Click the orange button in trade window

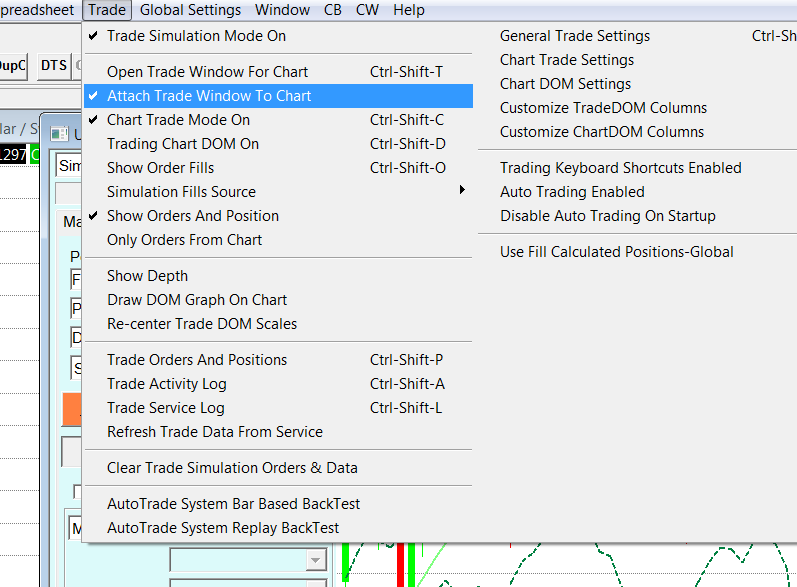(x=72, y=409)
